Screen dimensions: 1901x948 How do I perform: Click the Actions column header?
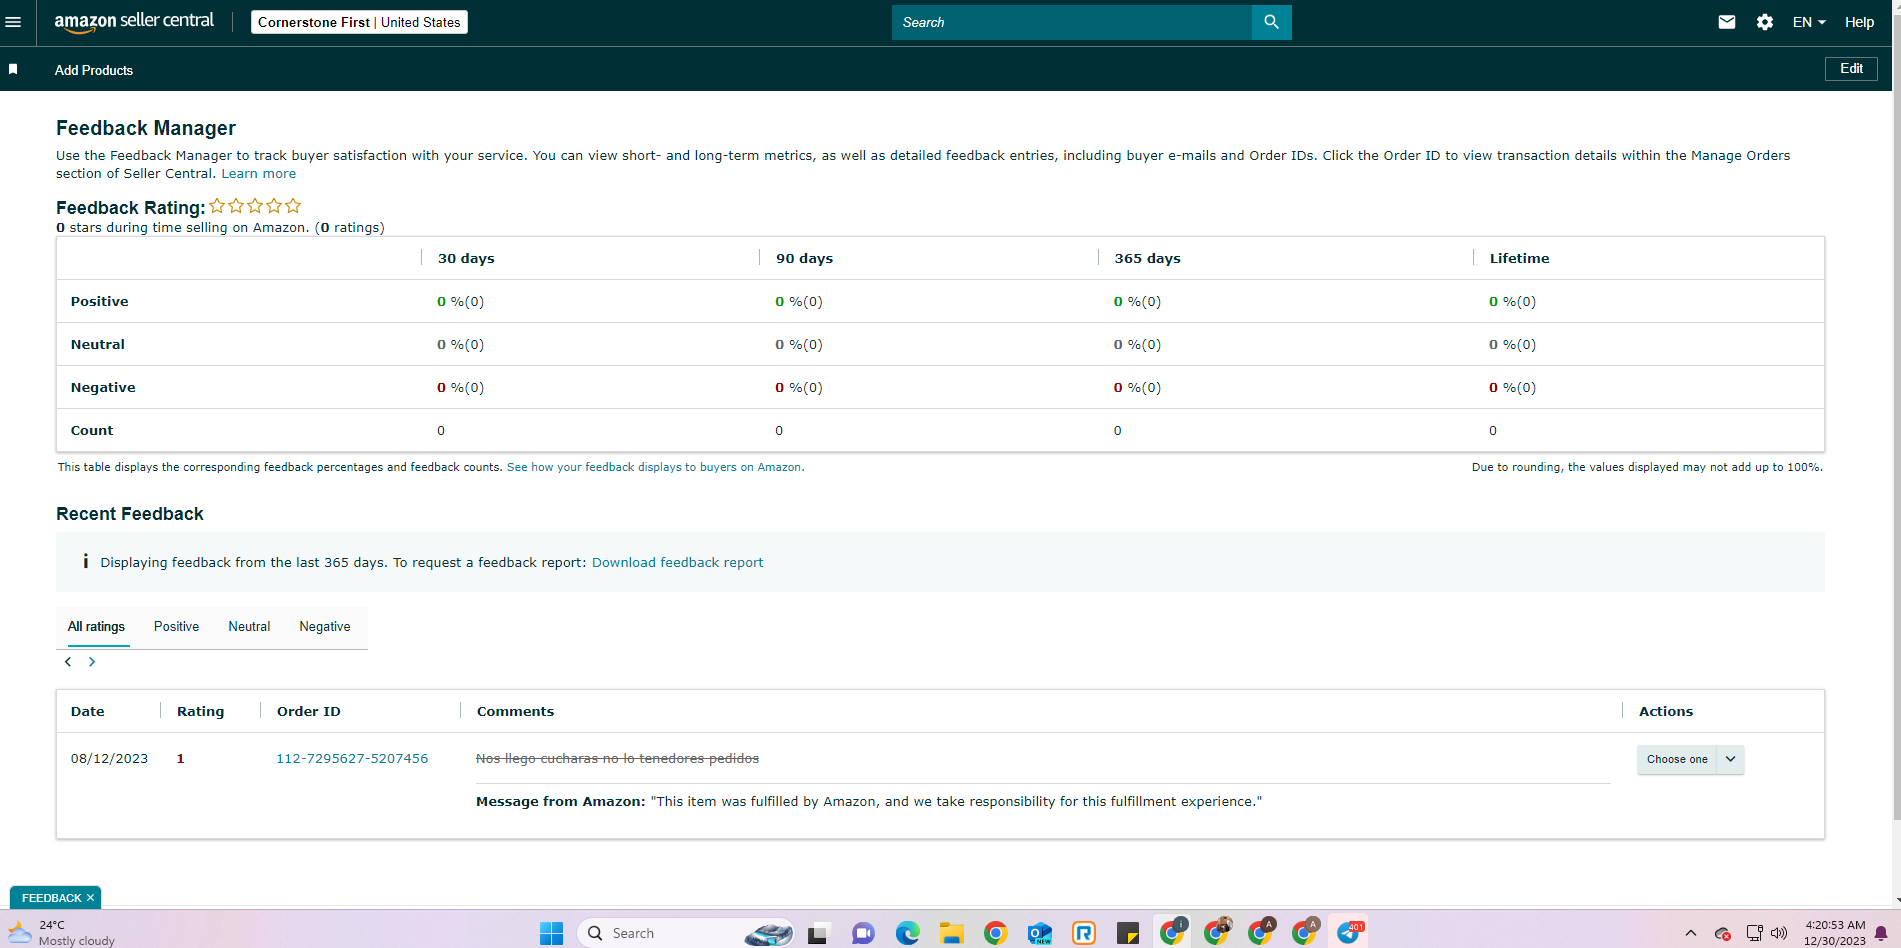[x=1666, y=712]
